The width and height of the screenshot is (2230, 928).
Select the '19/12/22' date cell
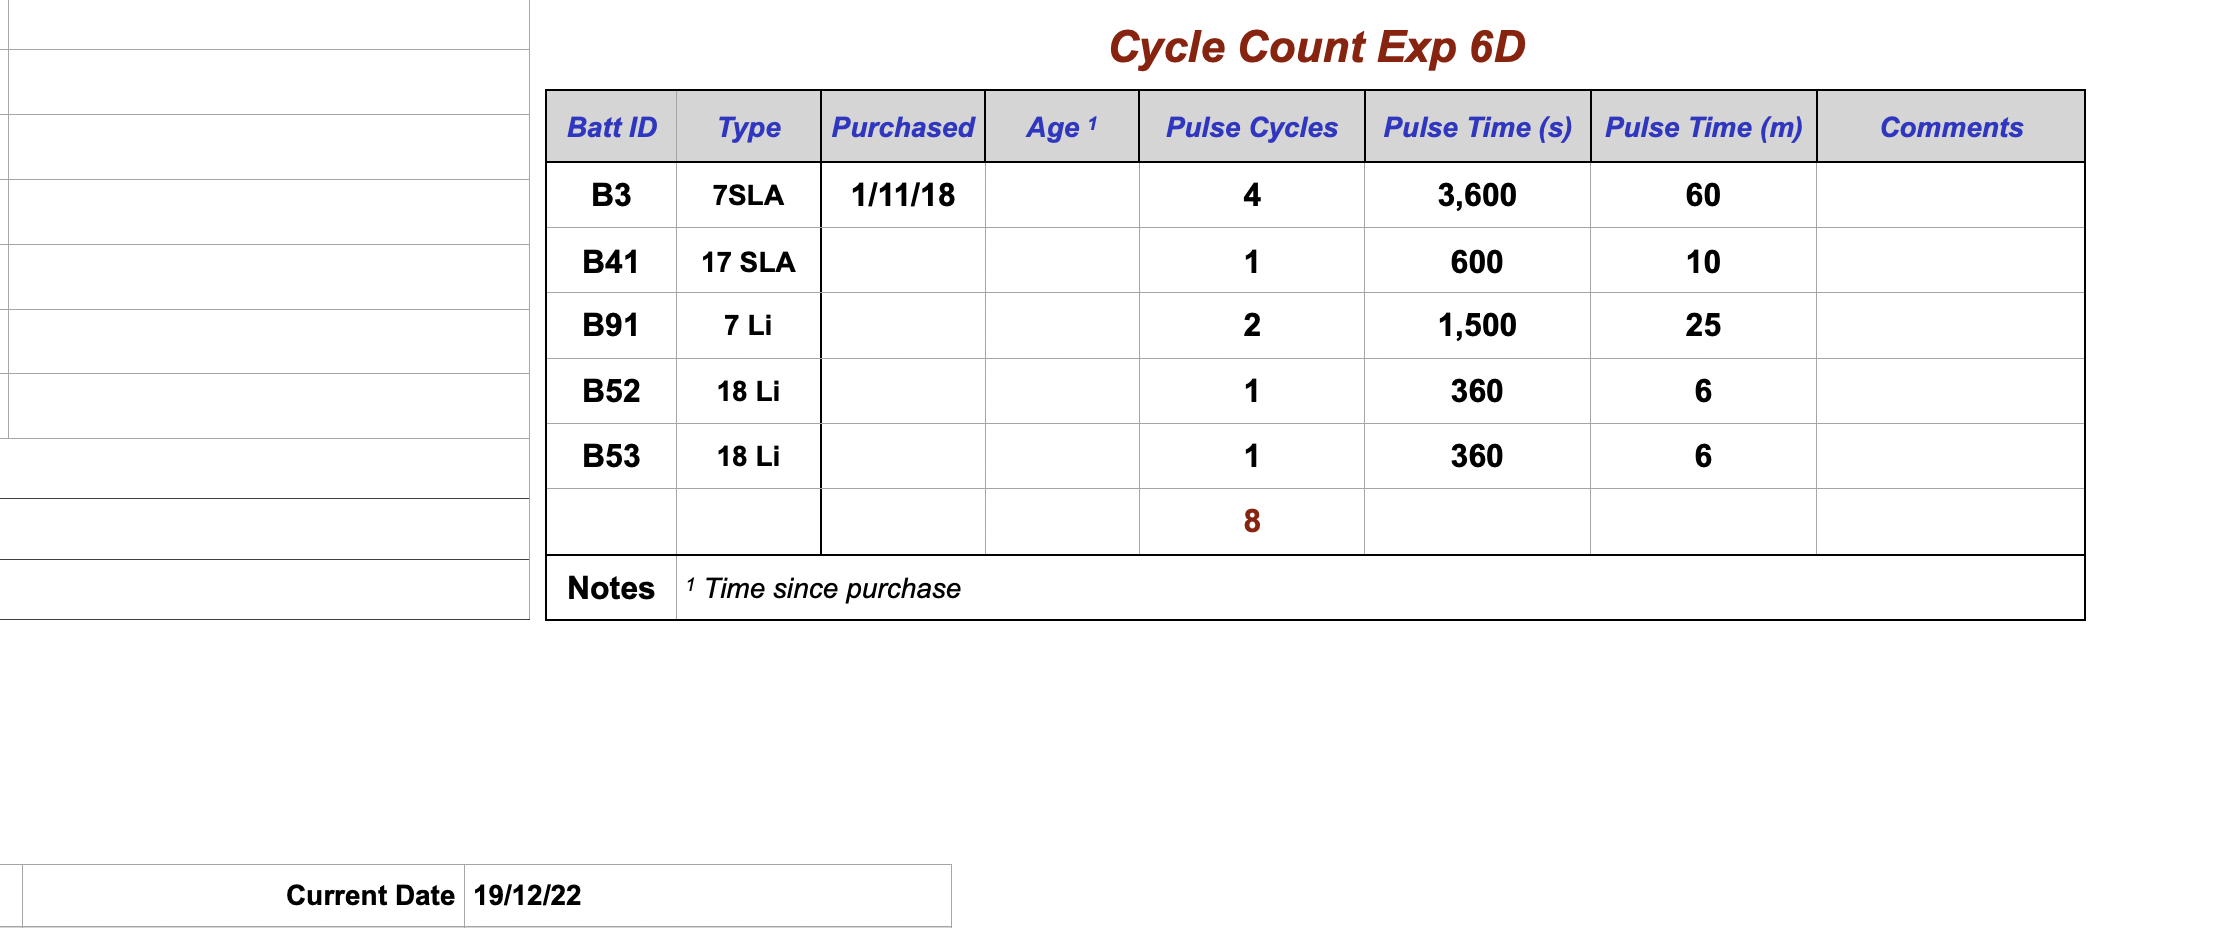[708, 895]
